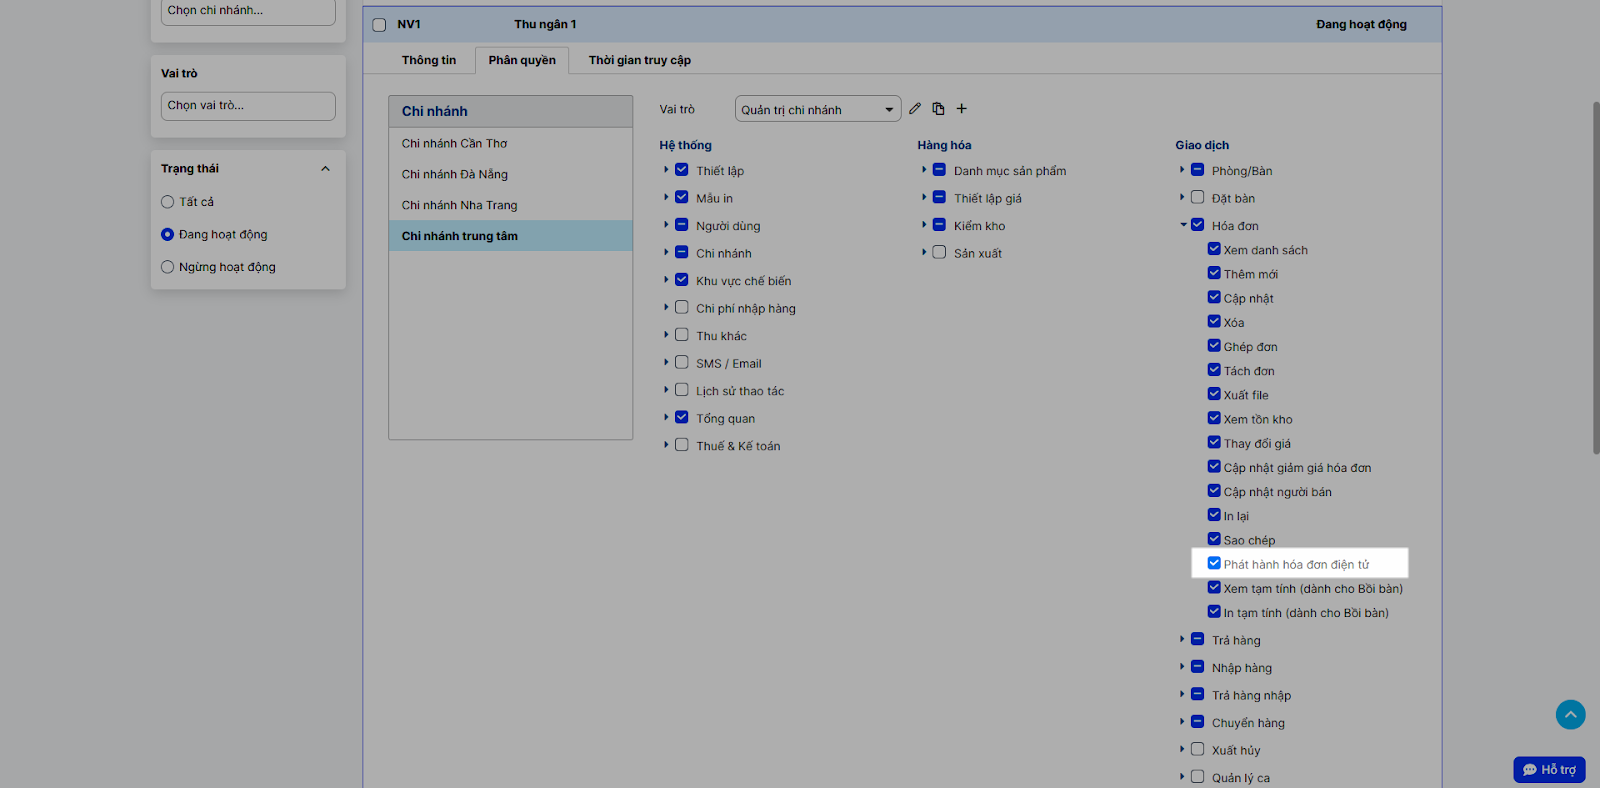
Task: Expand the Thiết lập permission group
Action: pyautogui.click(x=666, y=170)
